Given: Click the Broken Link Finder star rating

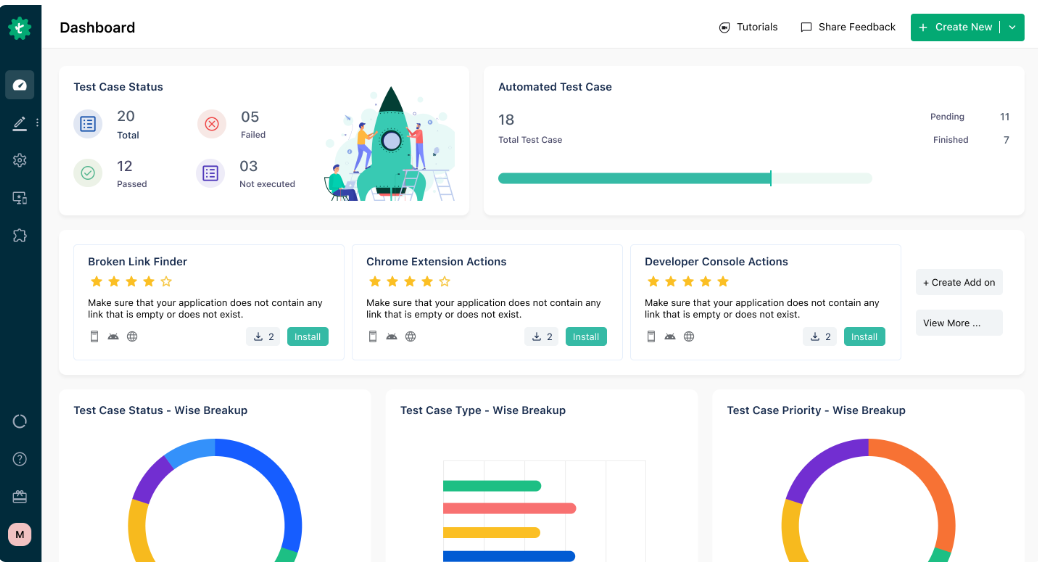Looking at the screenshot, I should coord(131,282).
